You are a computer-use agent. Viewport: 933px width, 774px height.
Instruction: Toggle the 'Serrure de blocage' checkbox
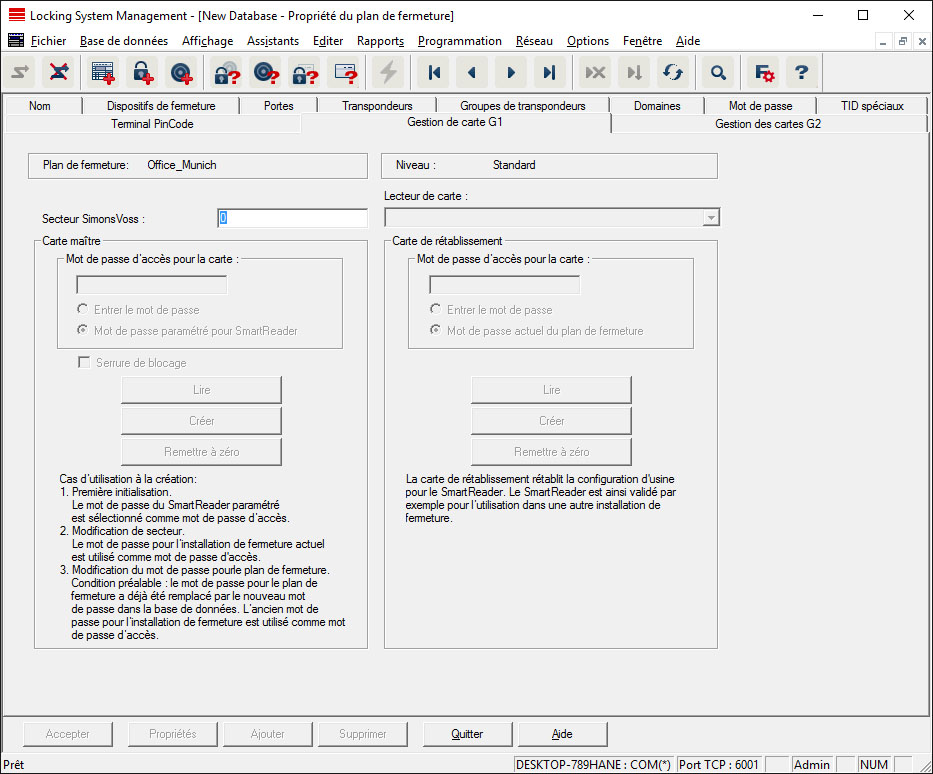85,363
